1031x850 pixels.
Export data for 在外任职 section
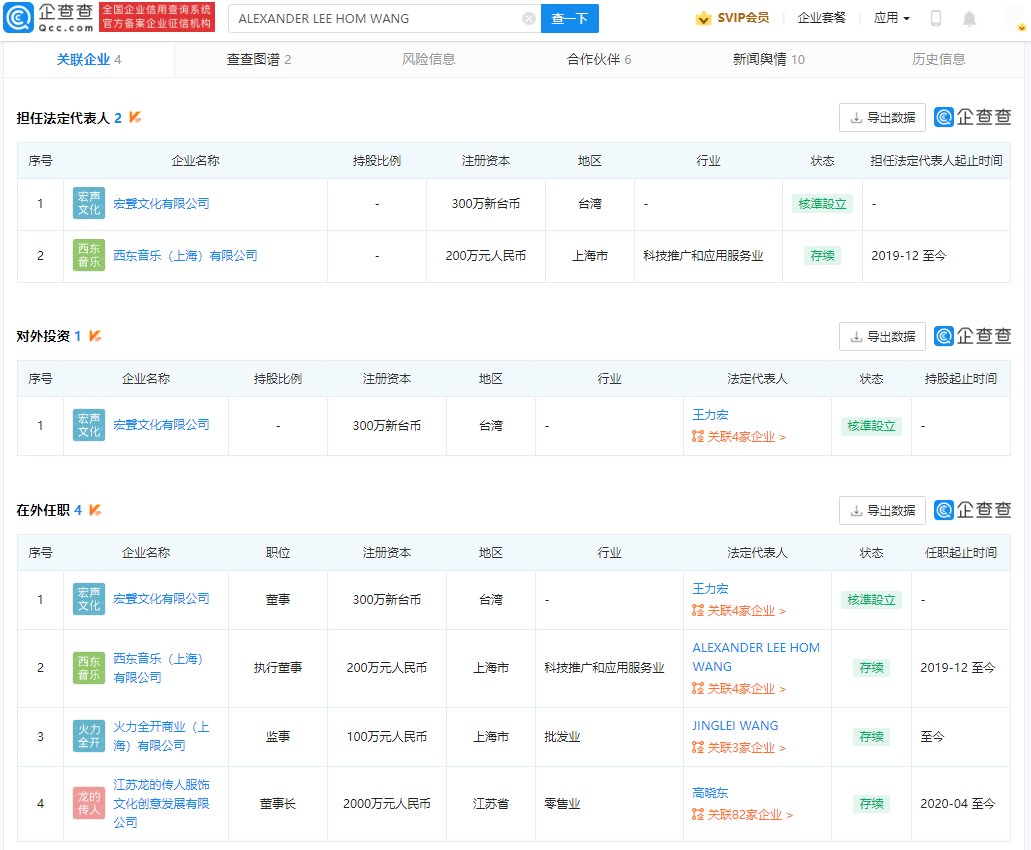pyautogui.click(x=882, y=510)
